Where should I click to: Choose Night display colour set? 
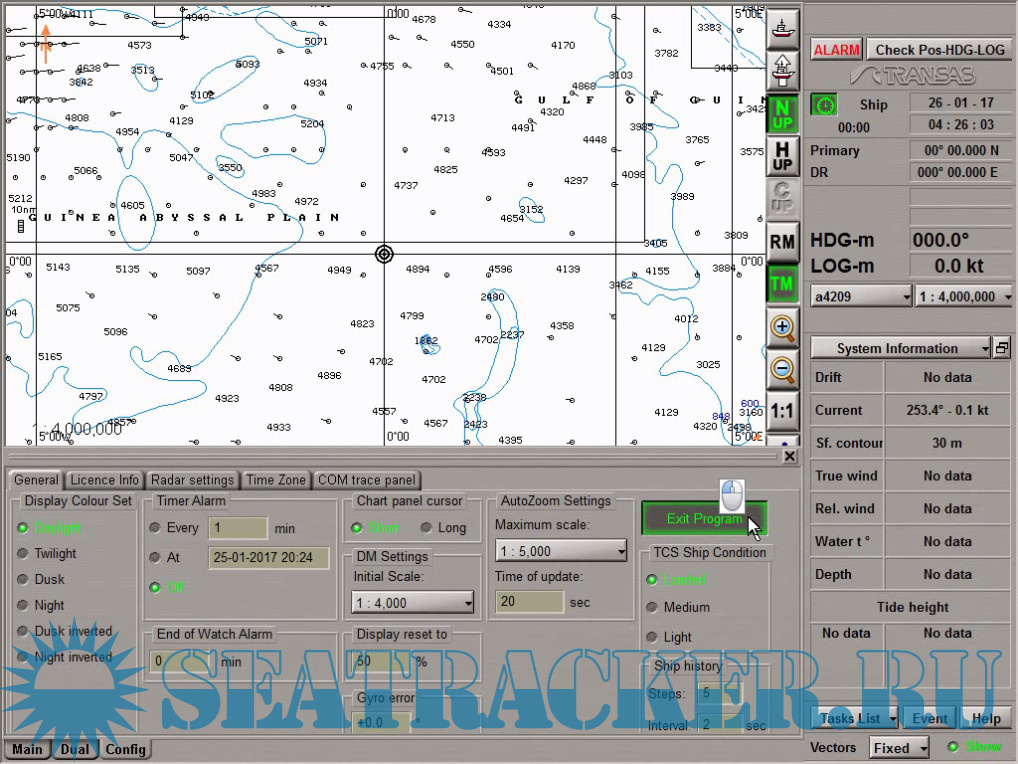24,605
